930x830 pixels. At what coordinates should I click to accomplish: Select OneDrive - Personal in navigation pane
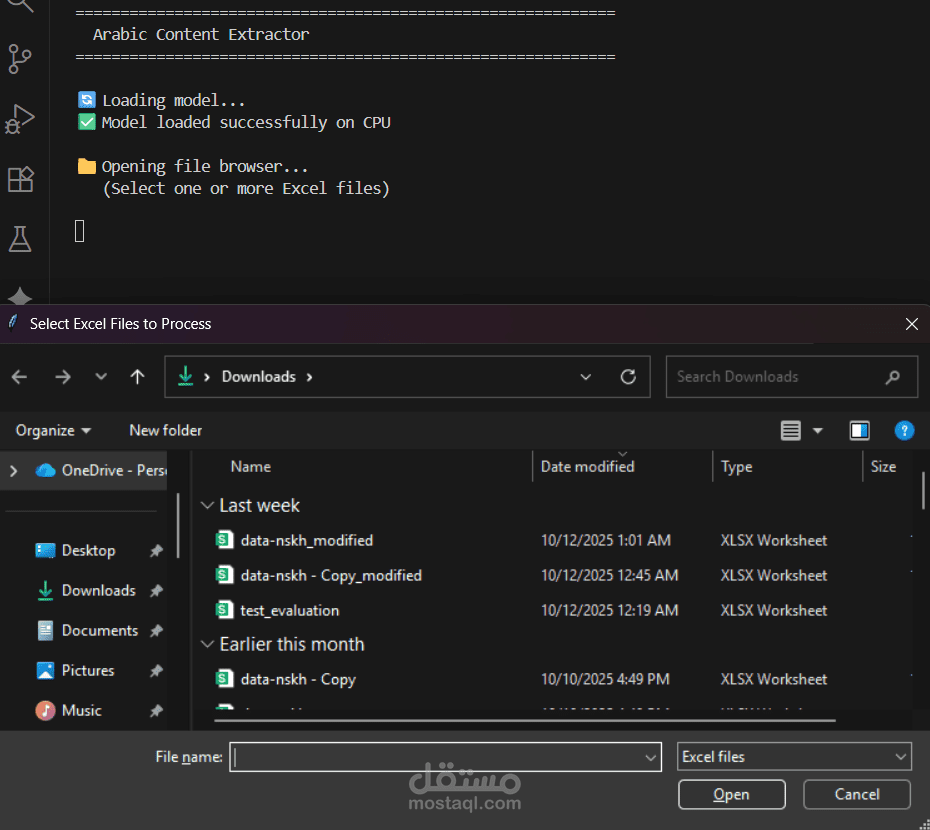click(x=100, y=470)
